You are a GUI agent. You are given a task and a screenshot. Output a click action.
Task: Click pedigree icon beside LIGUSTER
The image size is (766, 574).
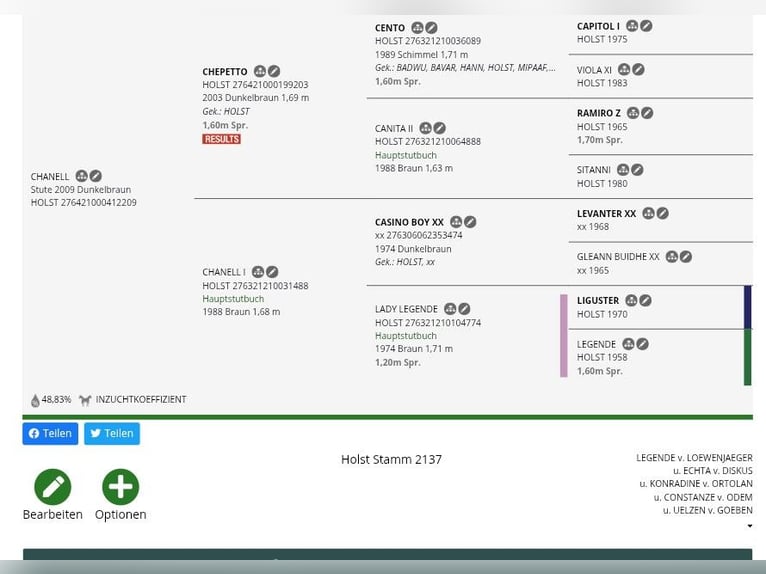coord(631,300)
